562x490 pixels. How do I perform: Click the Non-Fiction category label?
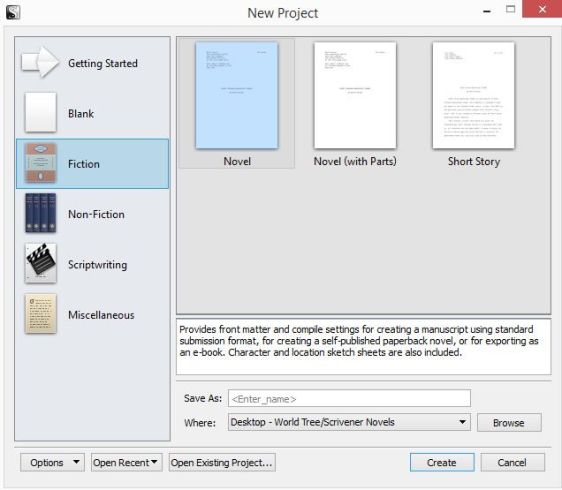[96, 214]
